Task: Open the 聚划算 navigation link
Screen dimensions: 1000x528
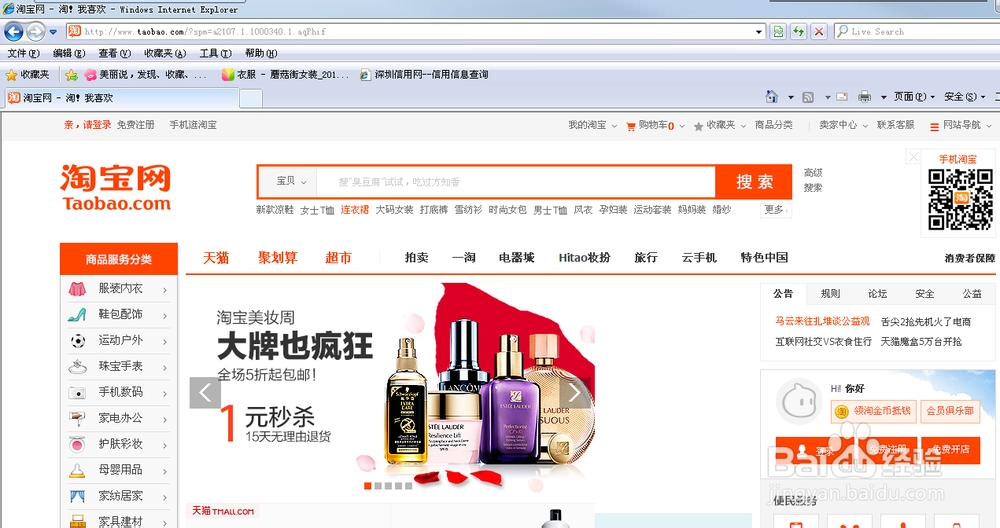Action: pos(277,258)
